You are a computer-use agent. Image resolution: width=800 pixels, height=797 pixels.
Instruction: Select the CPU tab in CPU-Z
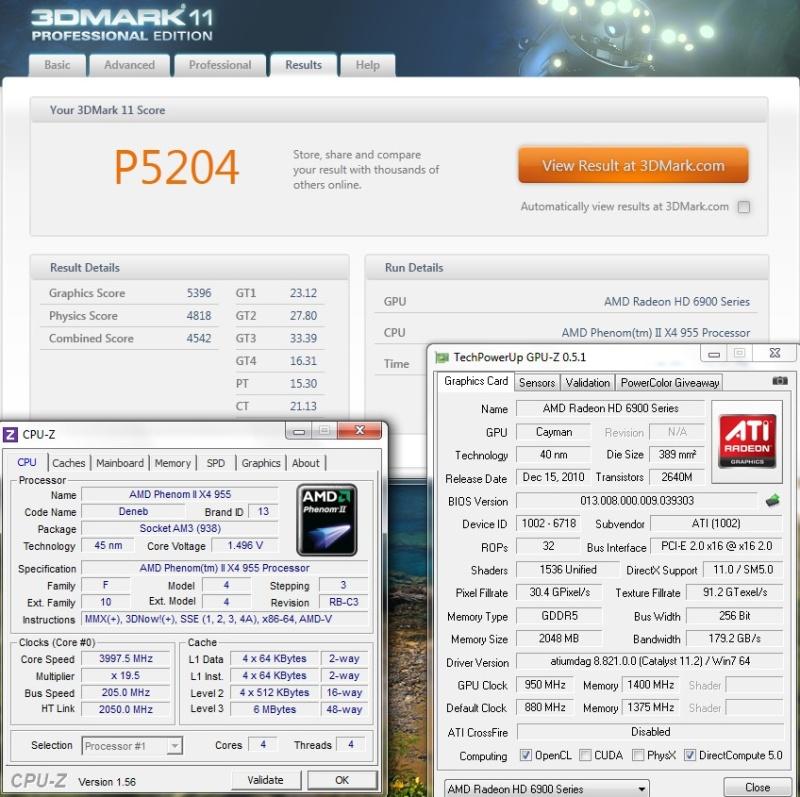pos(27,462)
